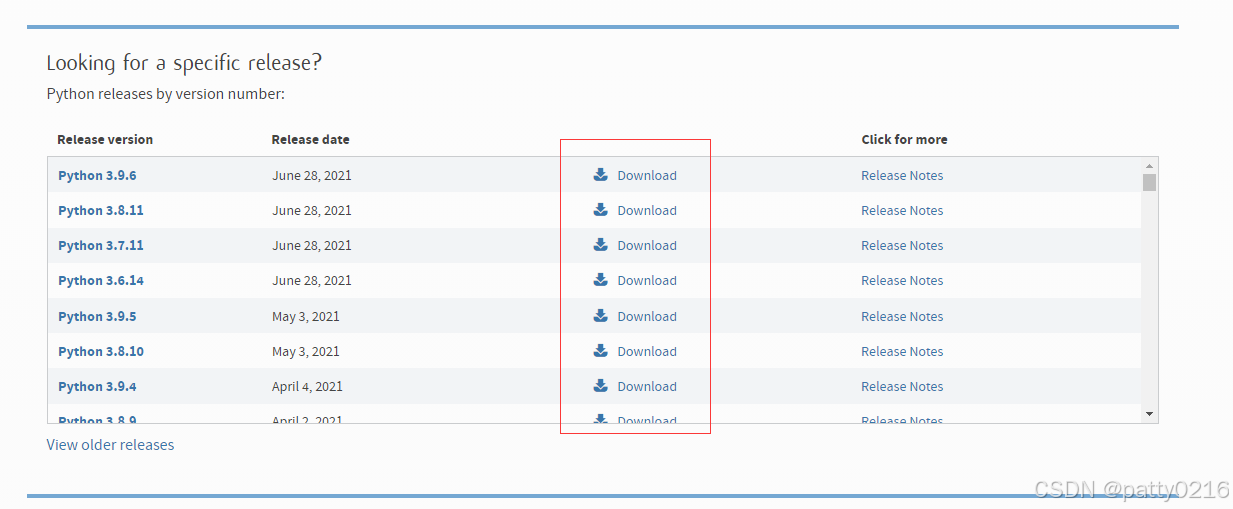Click the heading Looking for a specific release?
This screenshot has height=509, width=1233.
(184, 63)
